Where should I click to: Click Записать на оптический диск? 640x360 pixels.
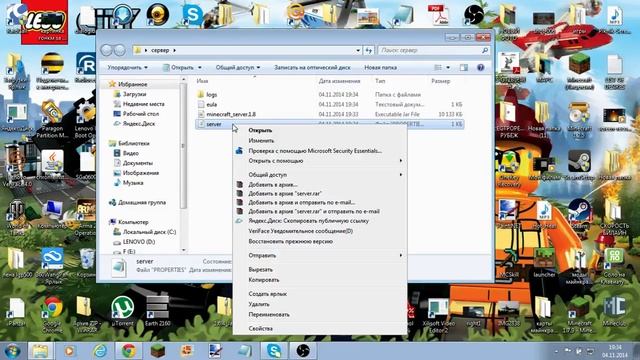pyautogui.click(x=312, y=67)
